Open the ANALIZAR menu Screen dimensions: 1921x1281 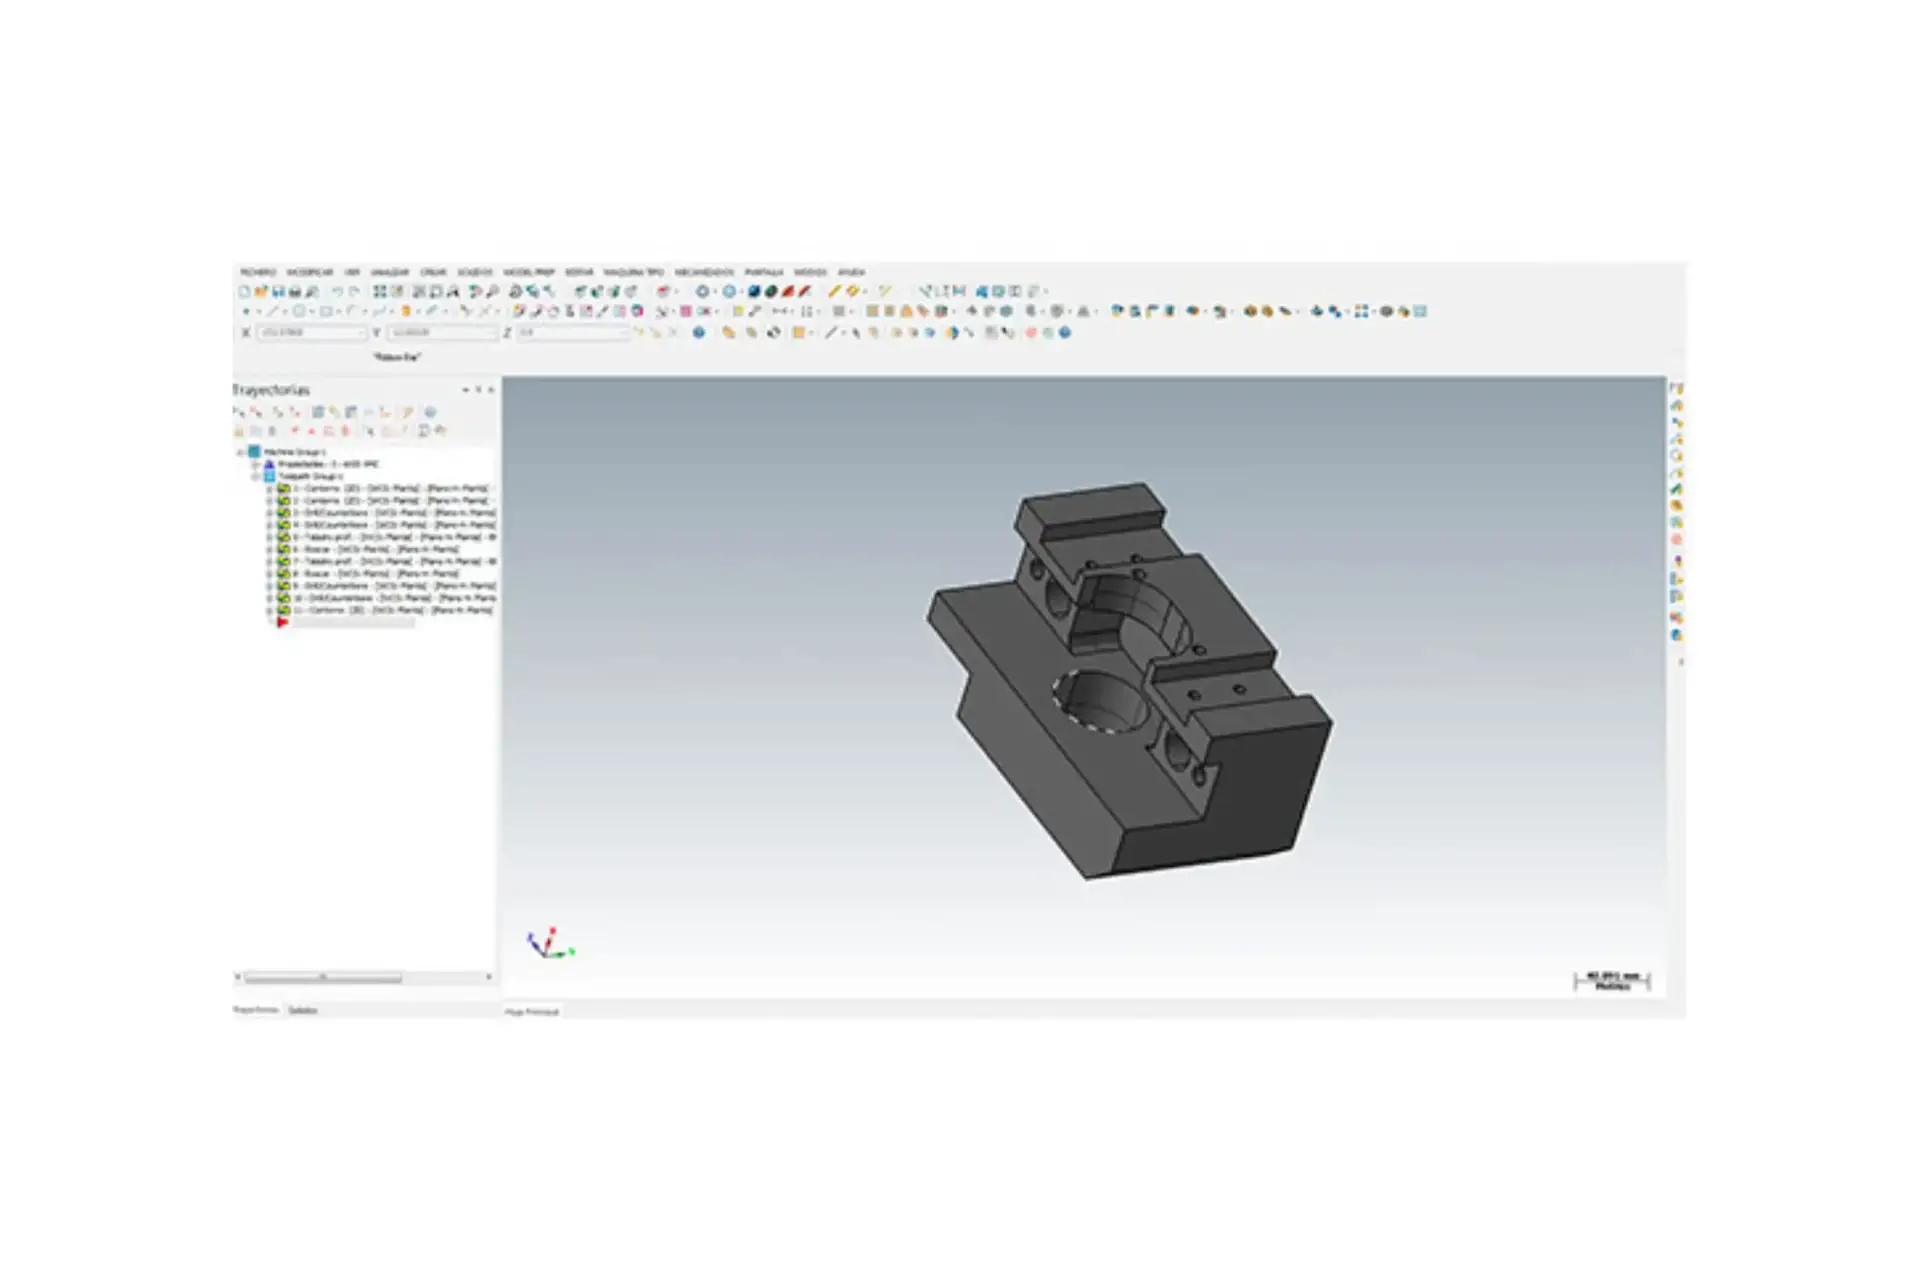click(x=390, y=272)
